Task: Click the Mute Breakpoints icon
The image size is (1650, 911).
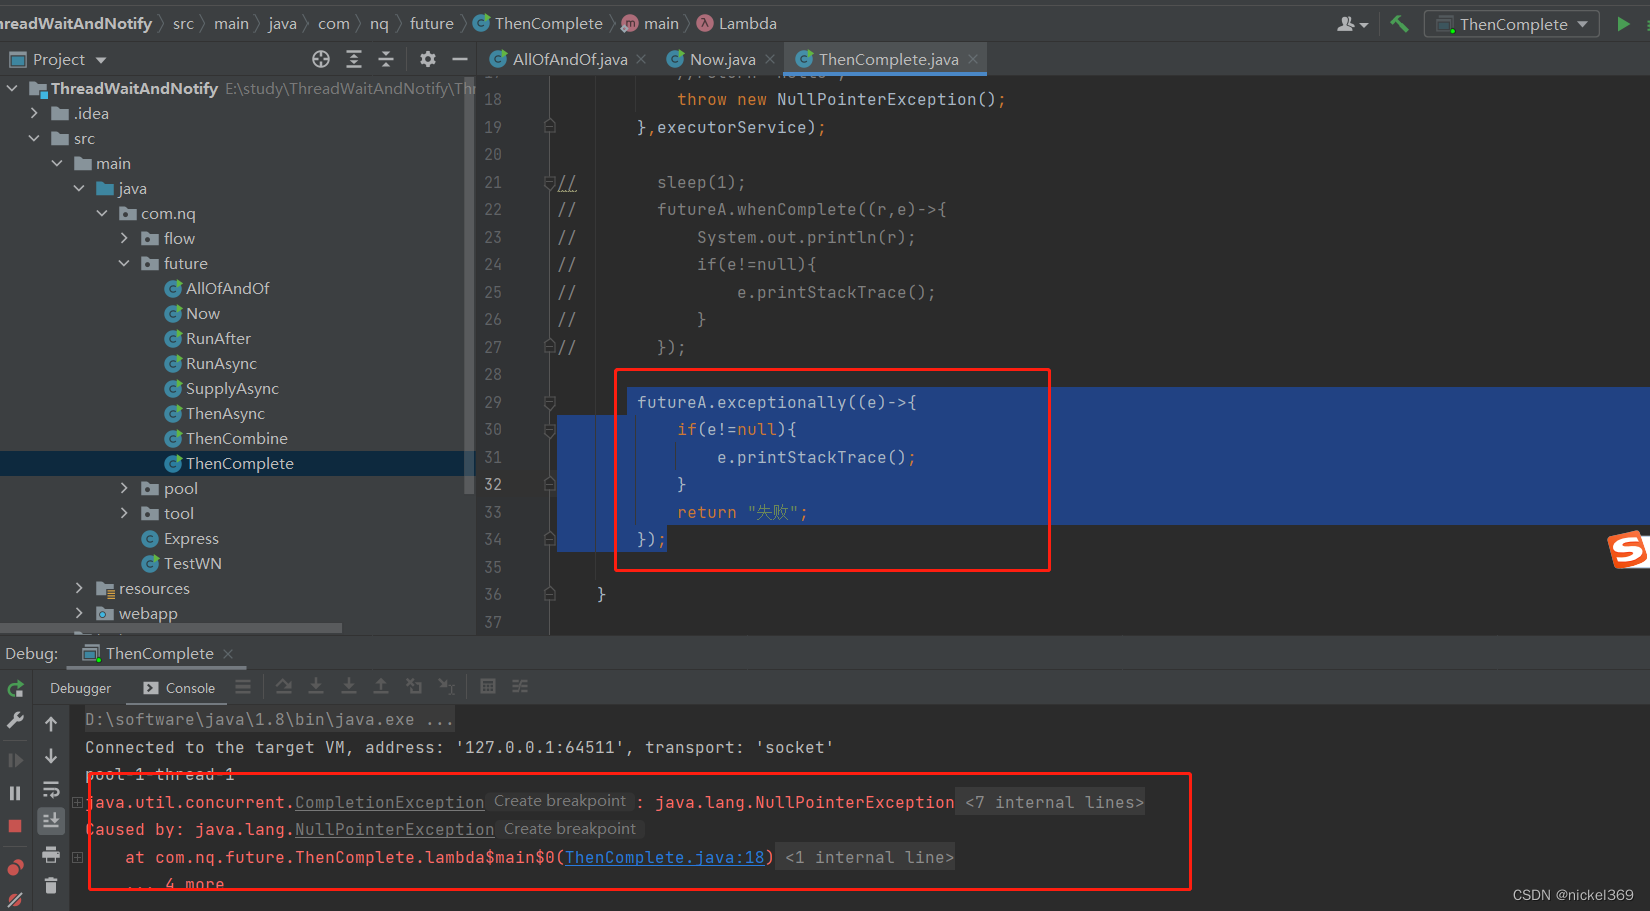Action: point(15,899)
